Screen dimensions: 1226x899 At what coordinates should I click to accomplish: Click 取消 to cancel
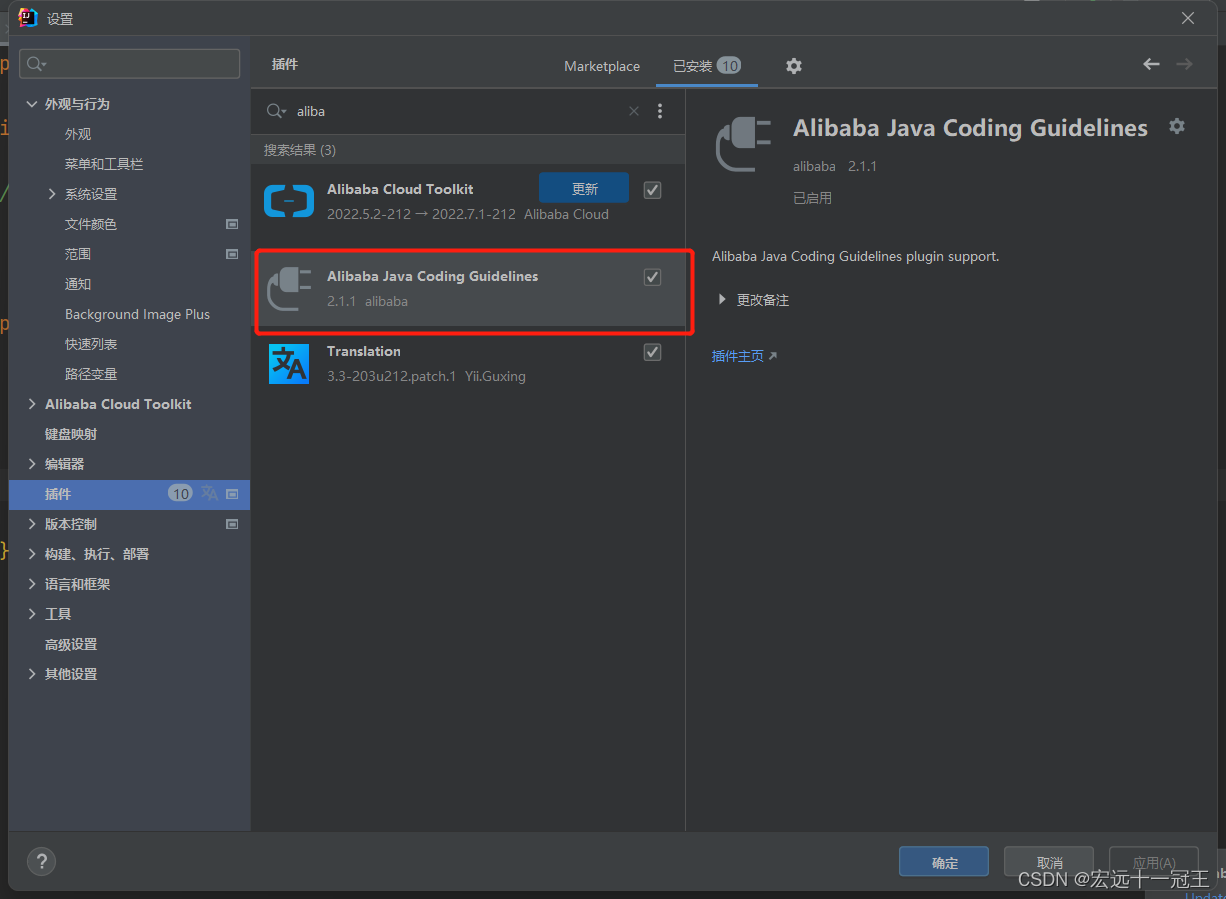(1049, 862)
